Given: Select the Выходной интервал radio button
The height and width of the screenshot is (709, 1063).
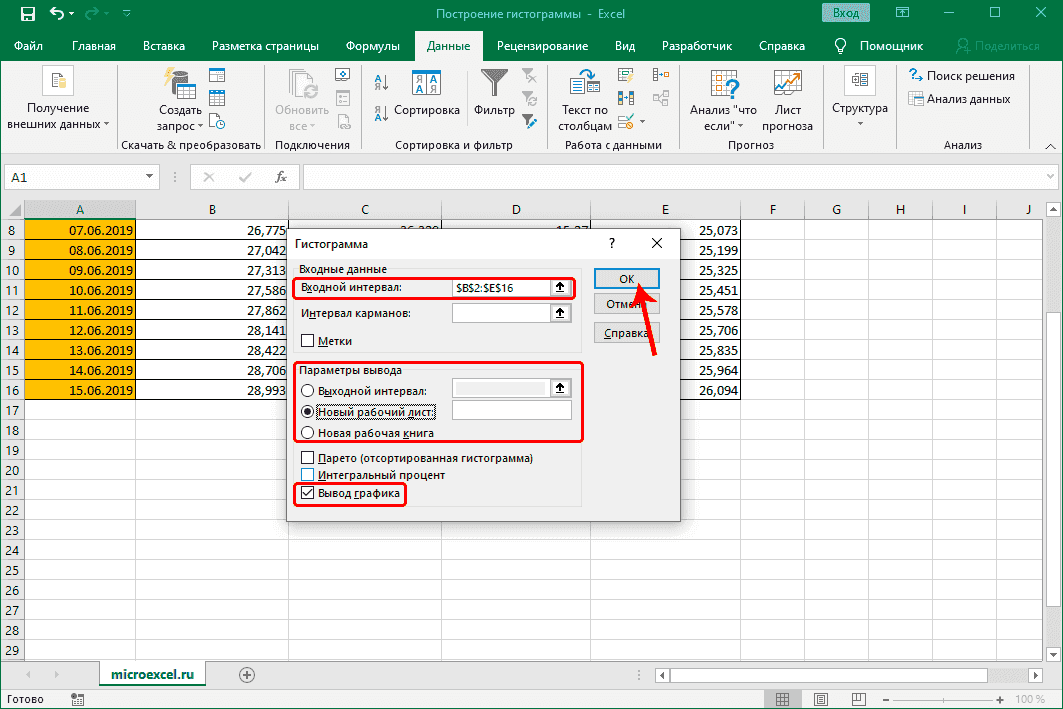Looking at the screenshot, I should click(x=308, y=389).
